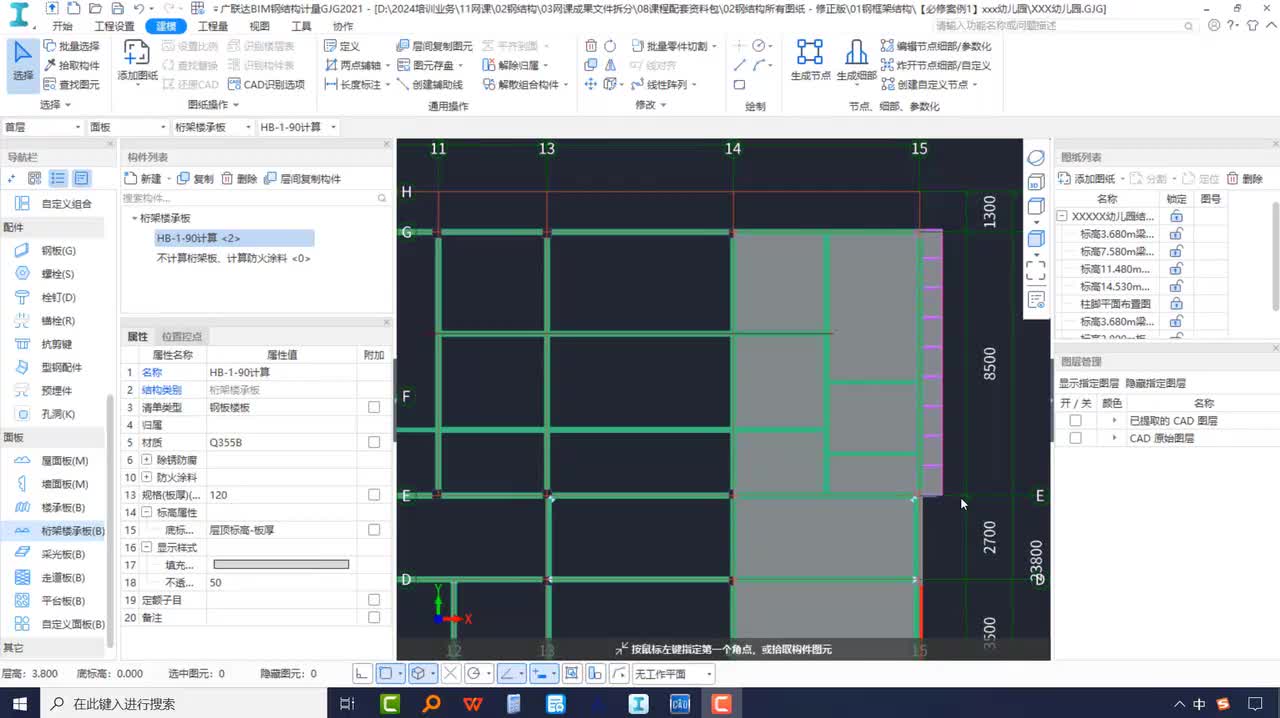Viewport: 1280px width, 718px height.
Task: Click 层间复制图元 copy between floors
Action: 435,46
